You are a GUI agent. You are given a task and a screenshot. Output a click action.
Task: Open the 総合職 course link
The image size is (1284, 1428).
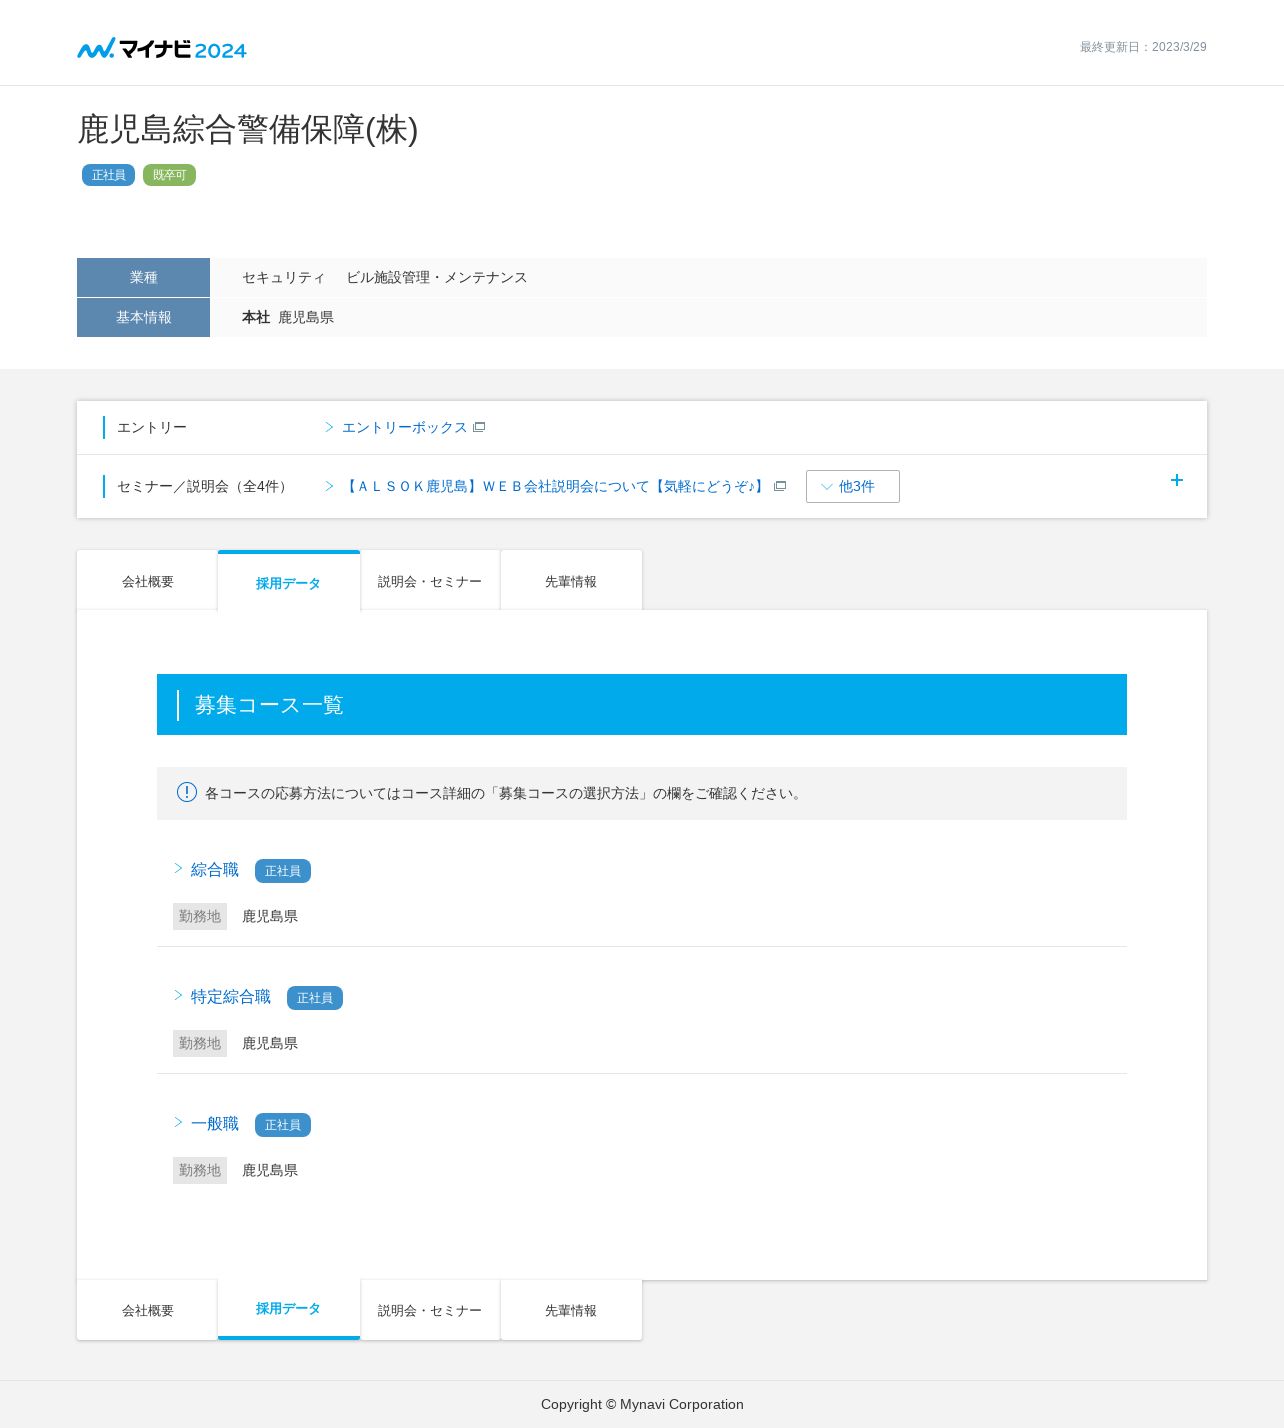tap(215, 870)
